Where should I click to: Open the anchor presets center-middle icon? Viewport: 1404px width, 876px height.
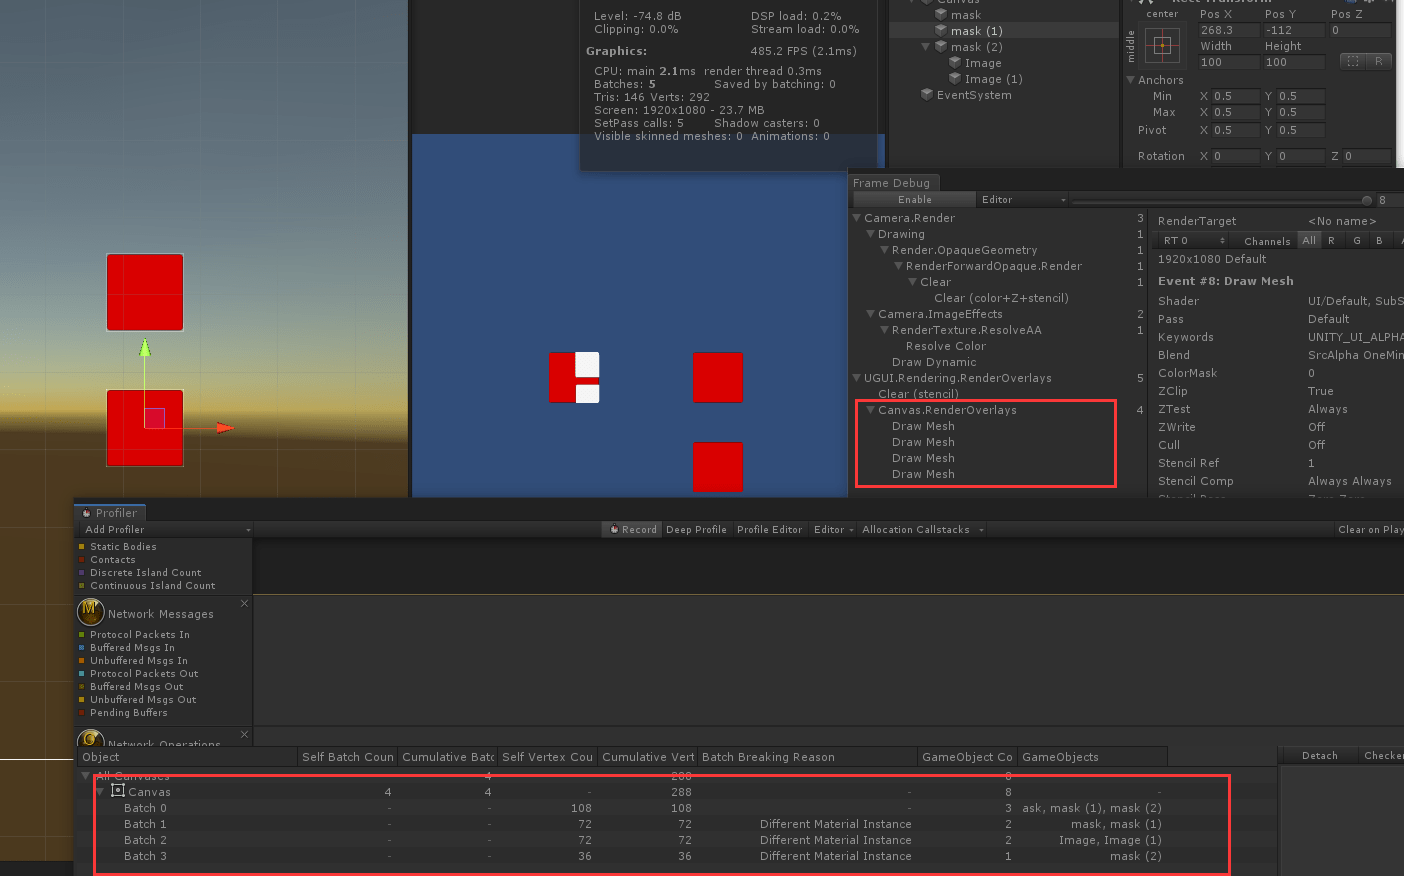point(1162,45)
